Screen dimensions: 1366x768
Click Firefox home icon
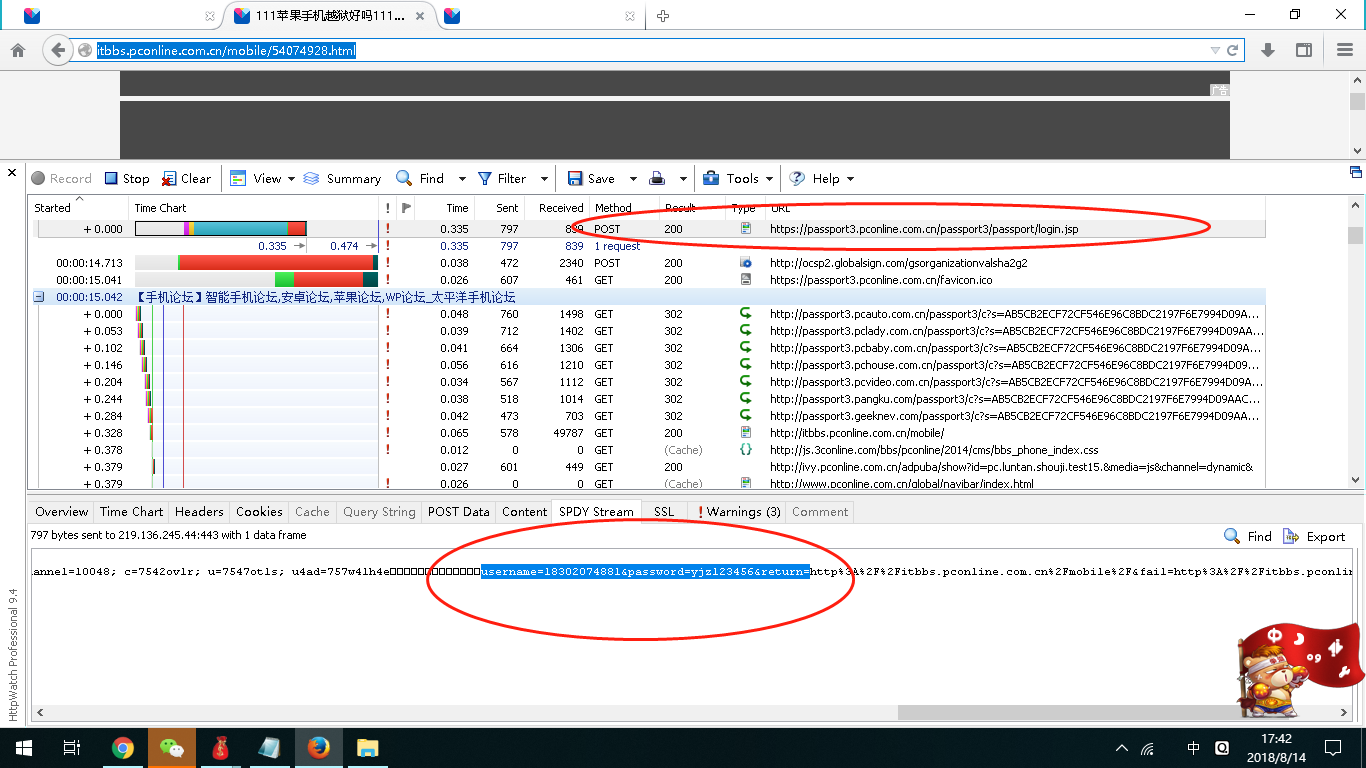pos(18,51)
